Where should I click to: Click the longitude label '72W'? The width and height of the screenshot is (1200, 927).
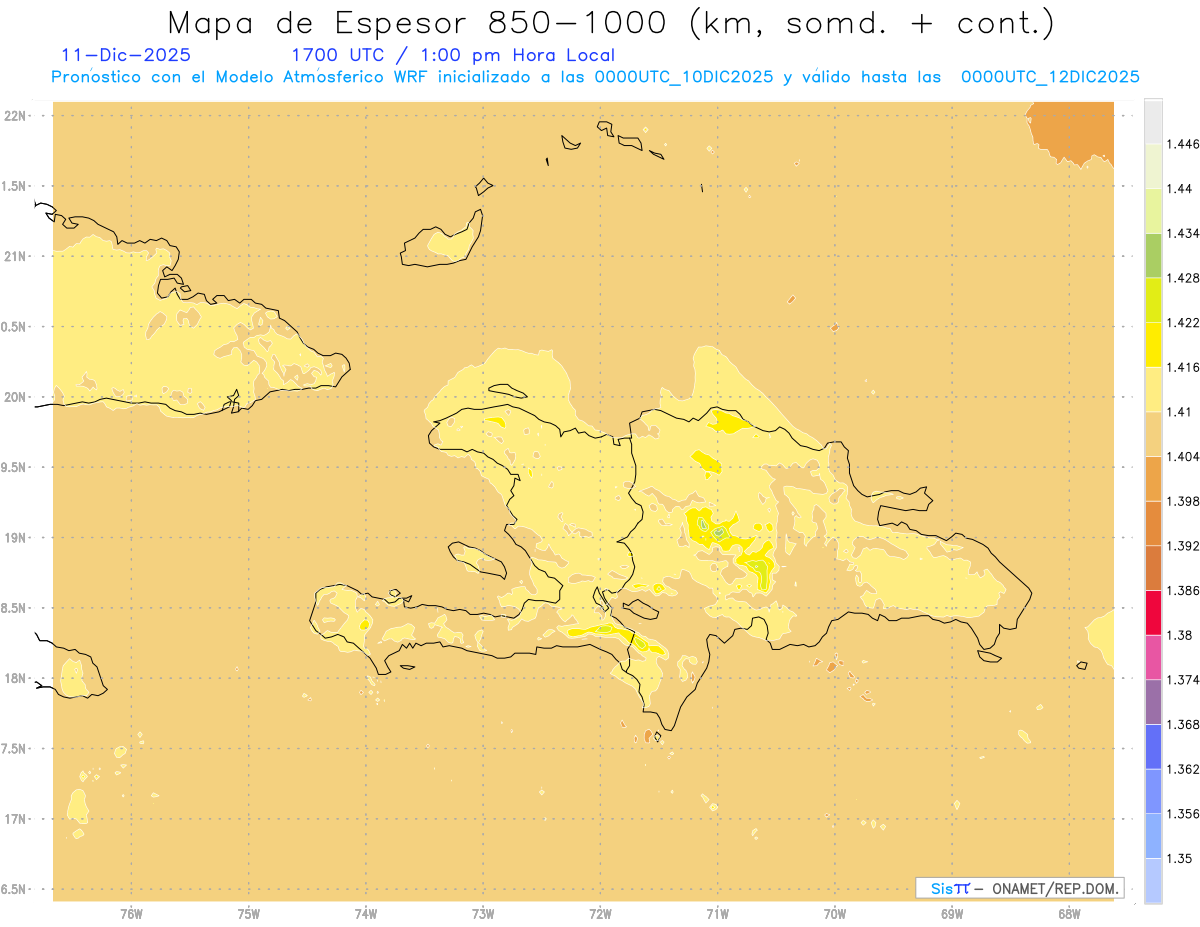[601, 913]
